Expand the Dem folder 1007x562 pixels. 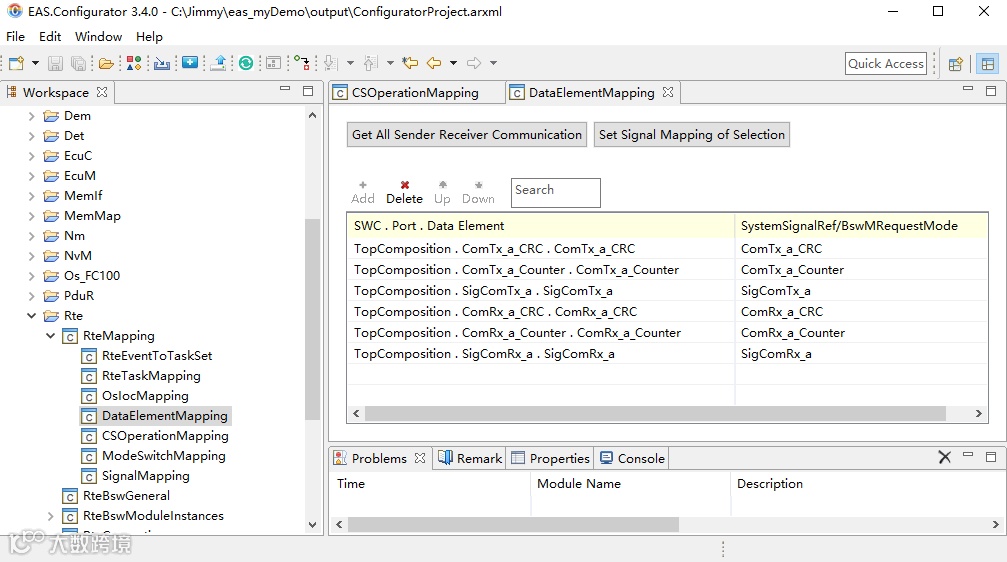click(x=31, y=116)
